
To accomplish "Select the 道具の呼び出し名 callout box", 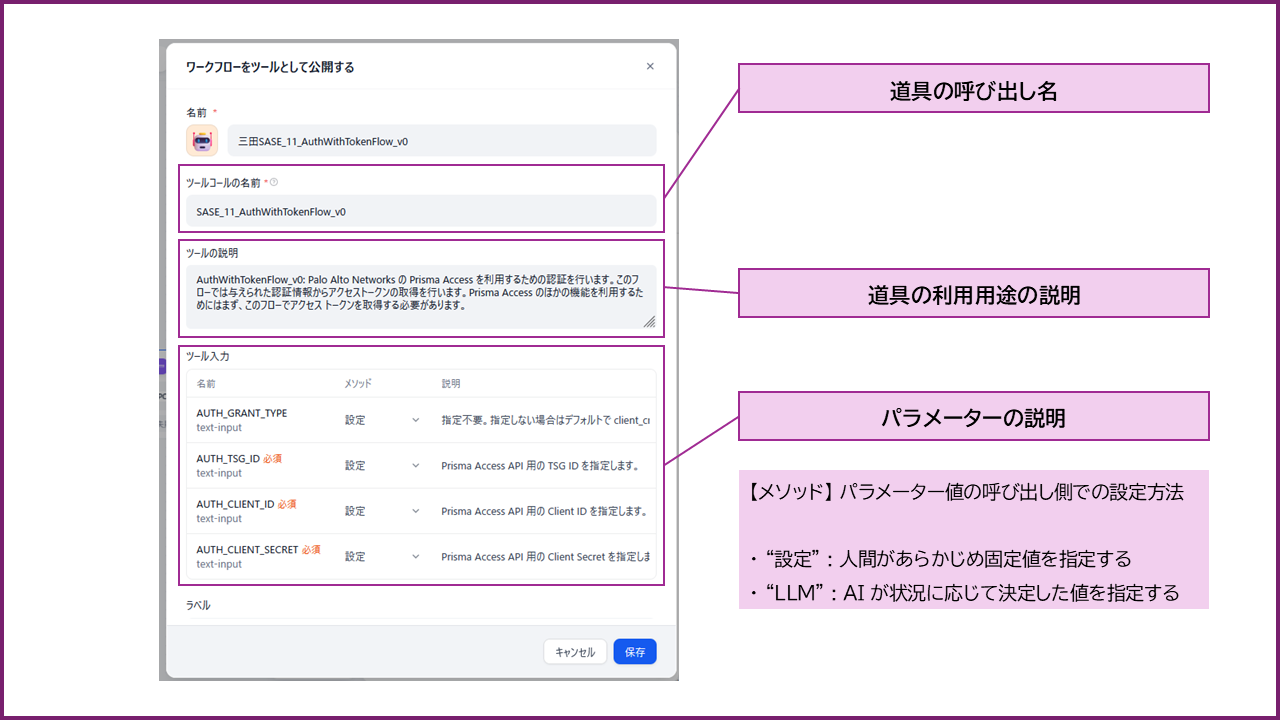I will tap(973, 89).
